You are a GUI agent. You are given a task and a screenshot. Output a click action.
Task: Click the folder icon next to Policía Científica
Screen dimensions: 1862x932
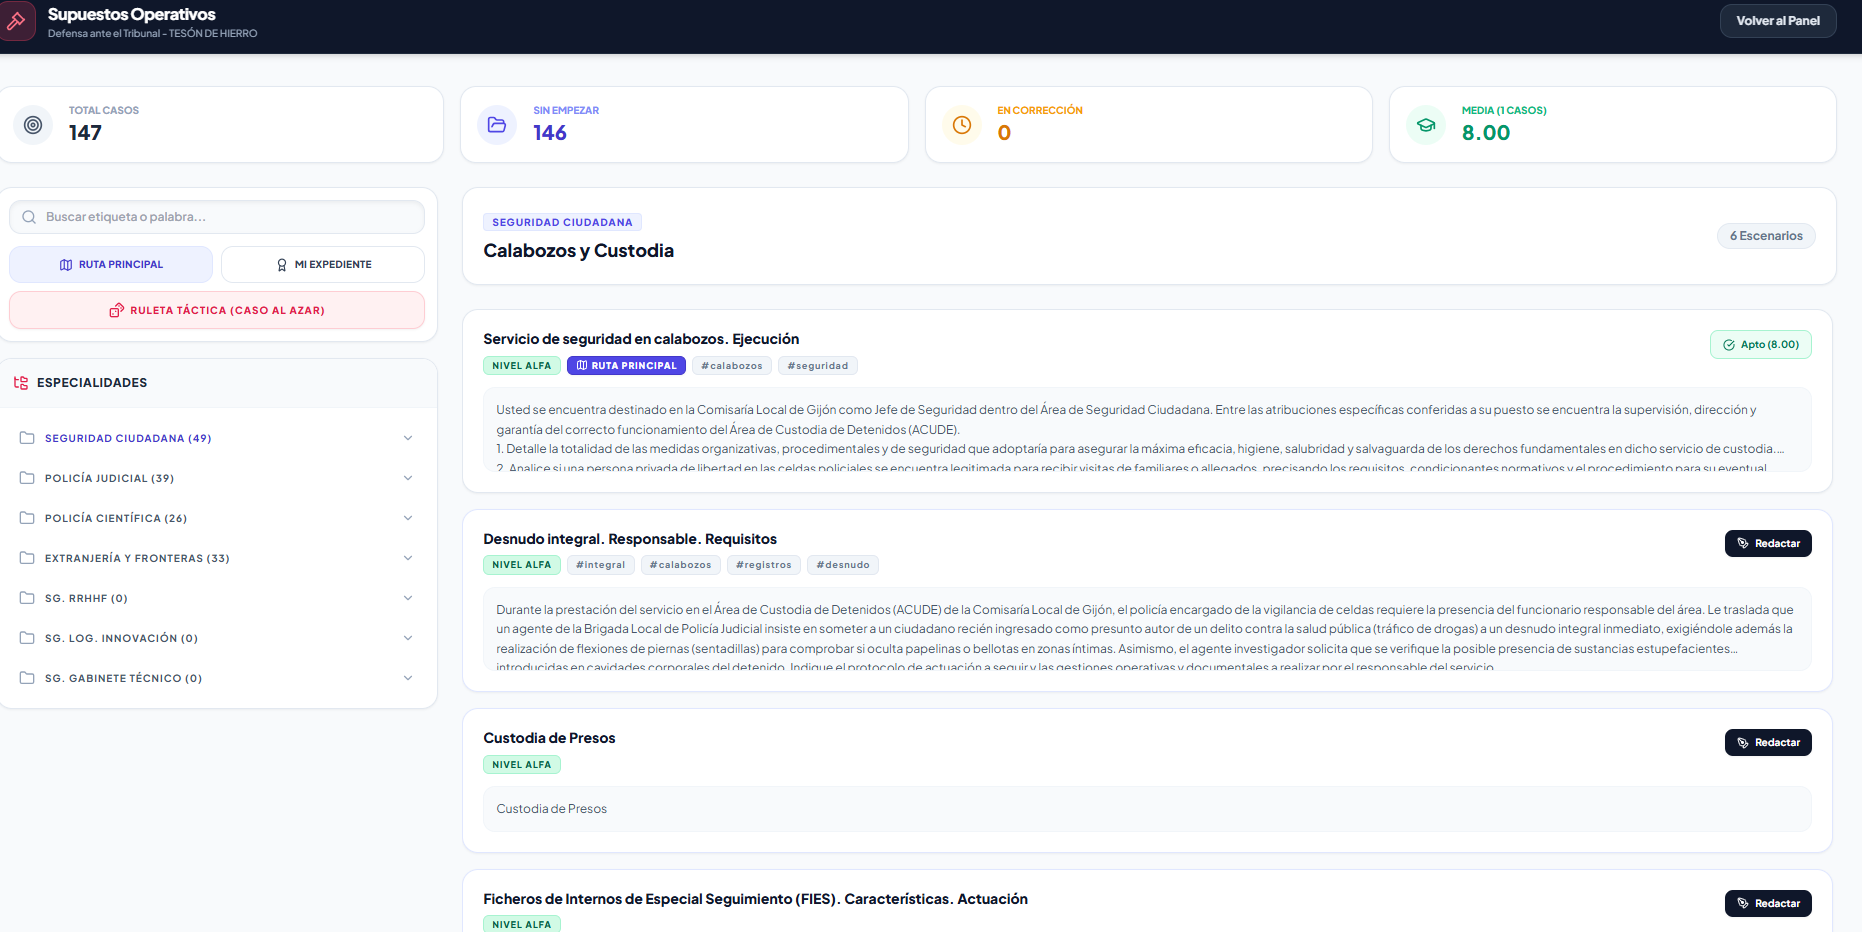[x=27, y=518]
